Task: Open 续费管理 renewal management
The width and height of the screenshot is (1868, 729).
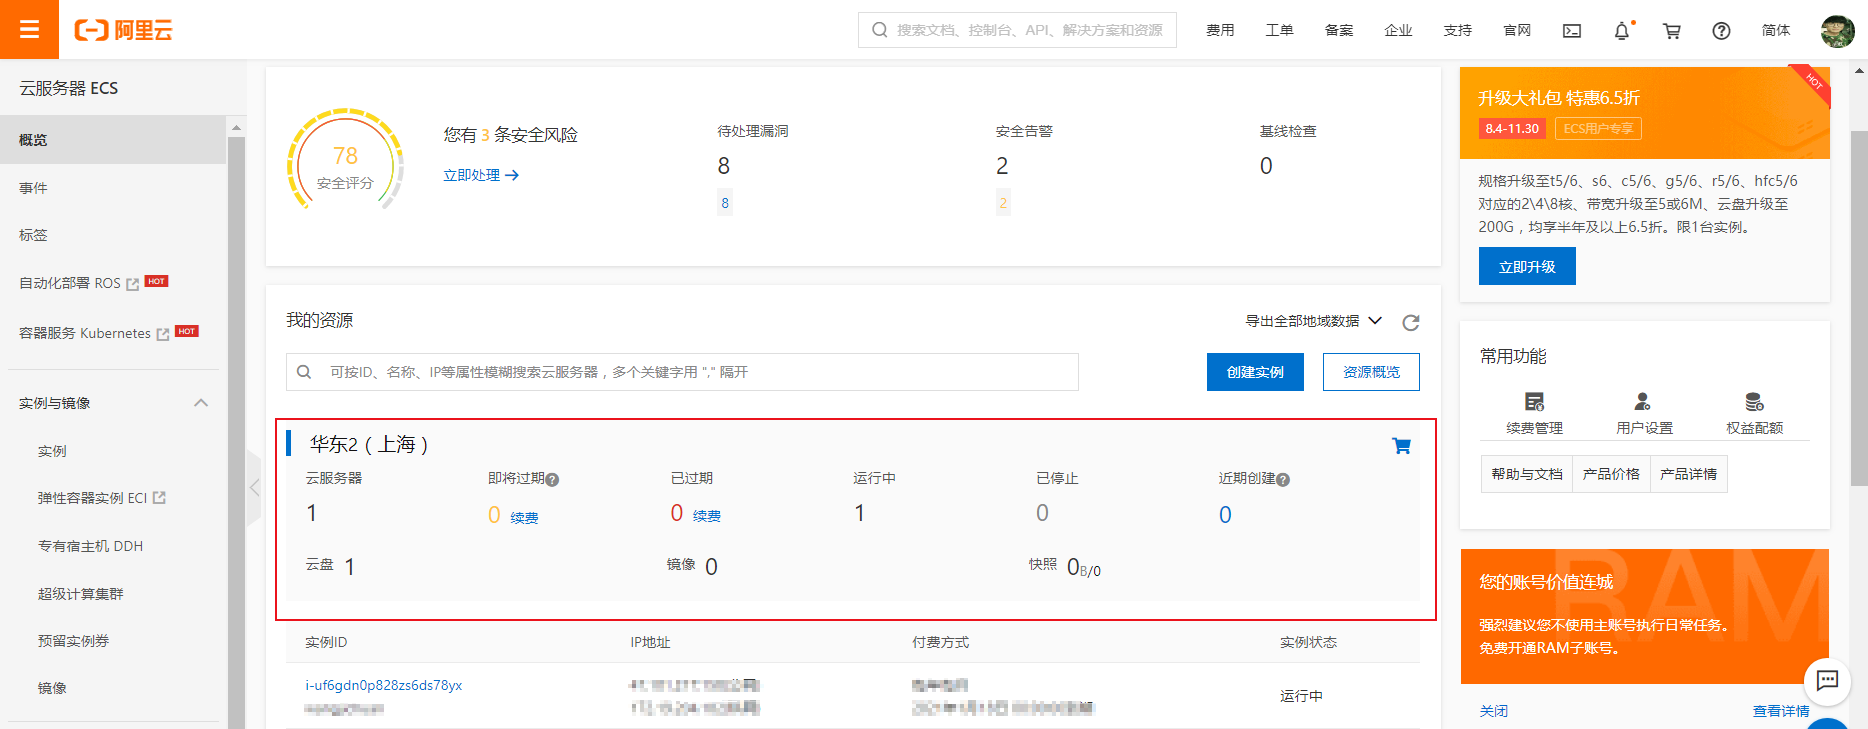Action: coord(1534,414)
